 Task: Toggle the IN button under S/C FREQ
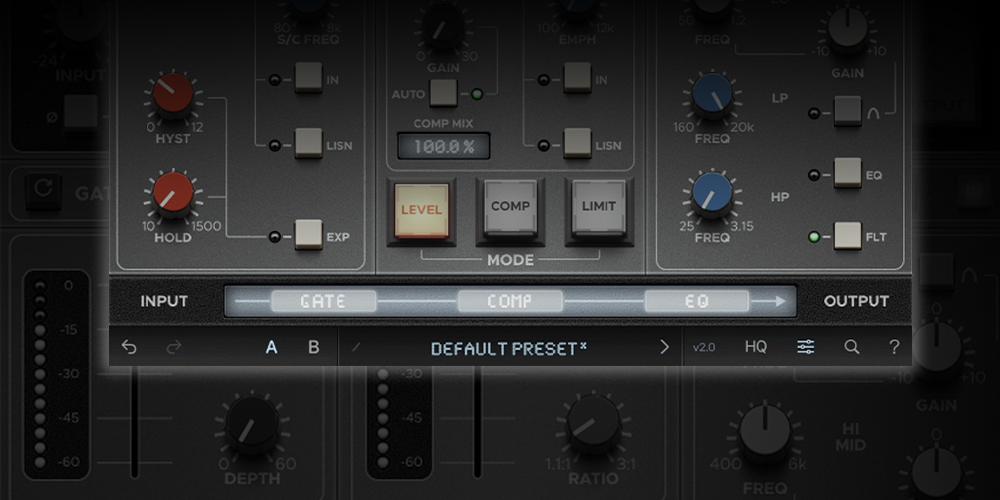click(x=309, y=78)
